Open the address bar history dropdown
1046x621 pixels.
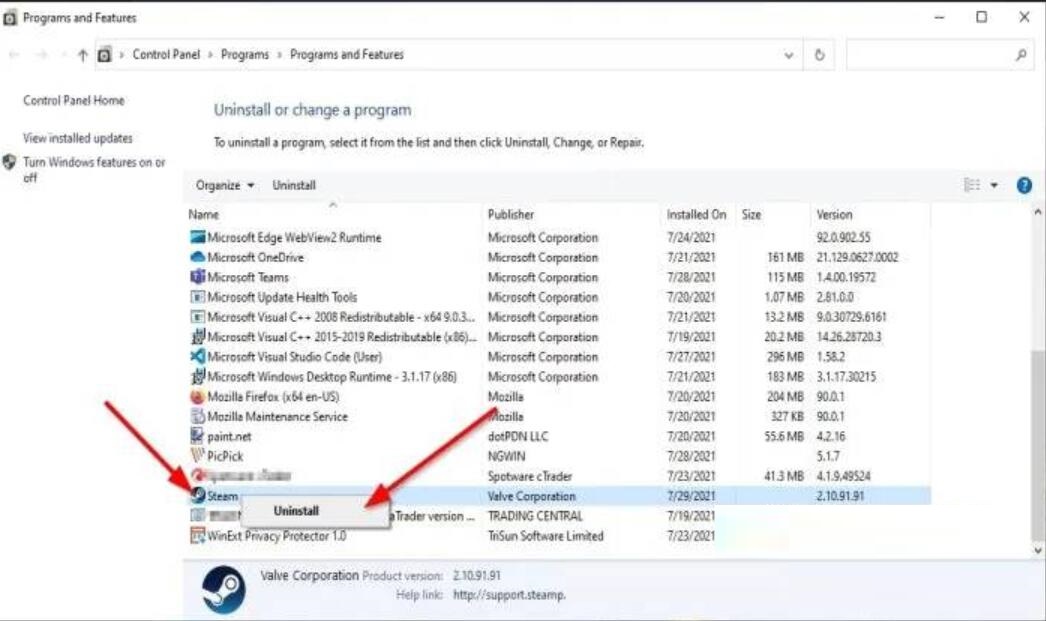[x=789, y=55]
